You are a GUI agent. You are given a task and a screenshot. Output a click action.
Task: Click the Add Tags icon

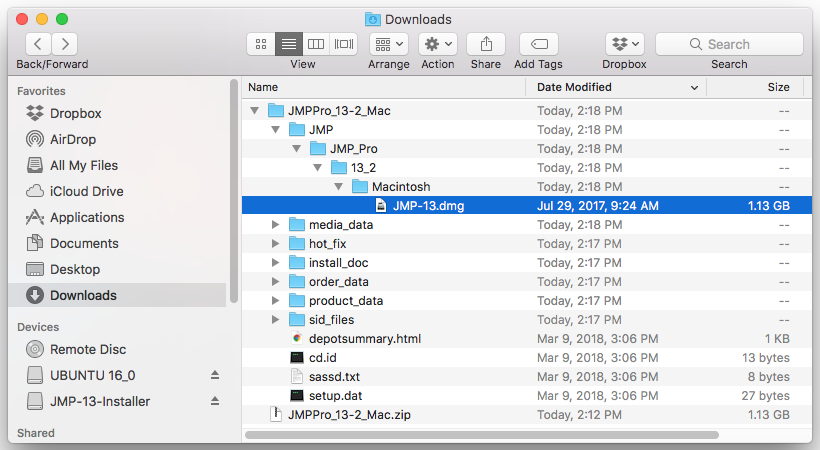coord(539,44)
